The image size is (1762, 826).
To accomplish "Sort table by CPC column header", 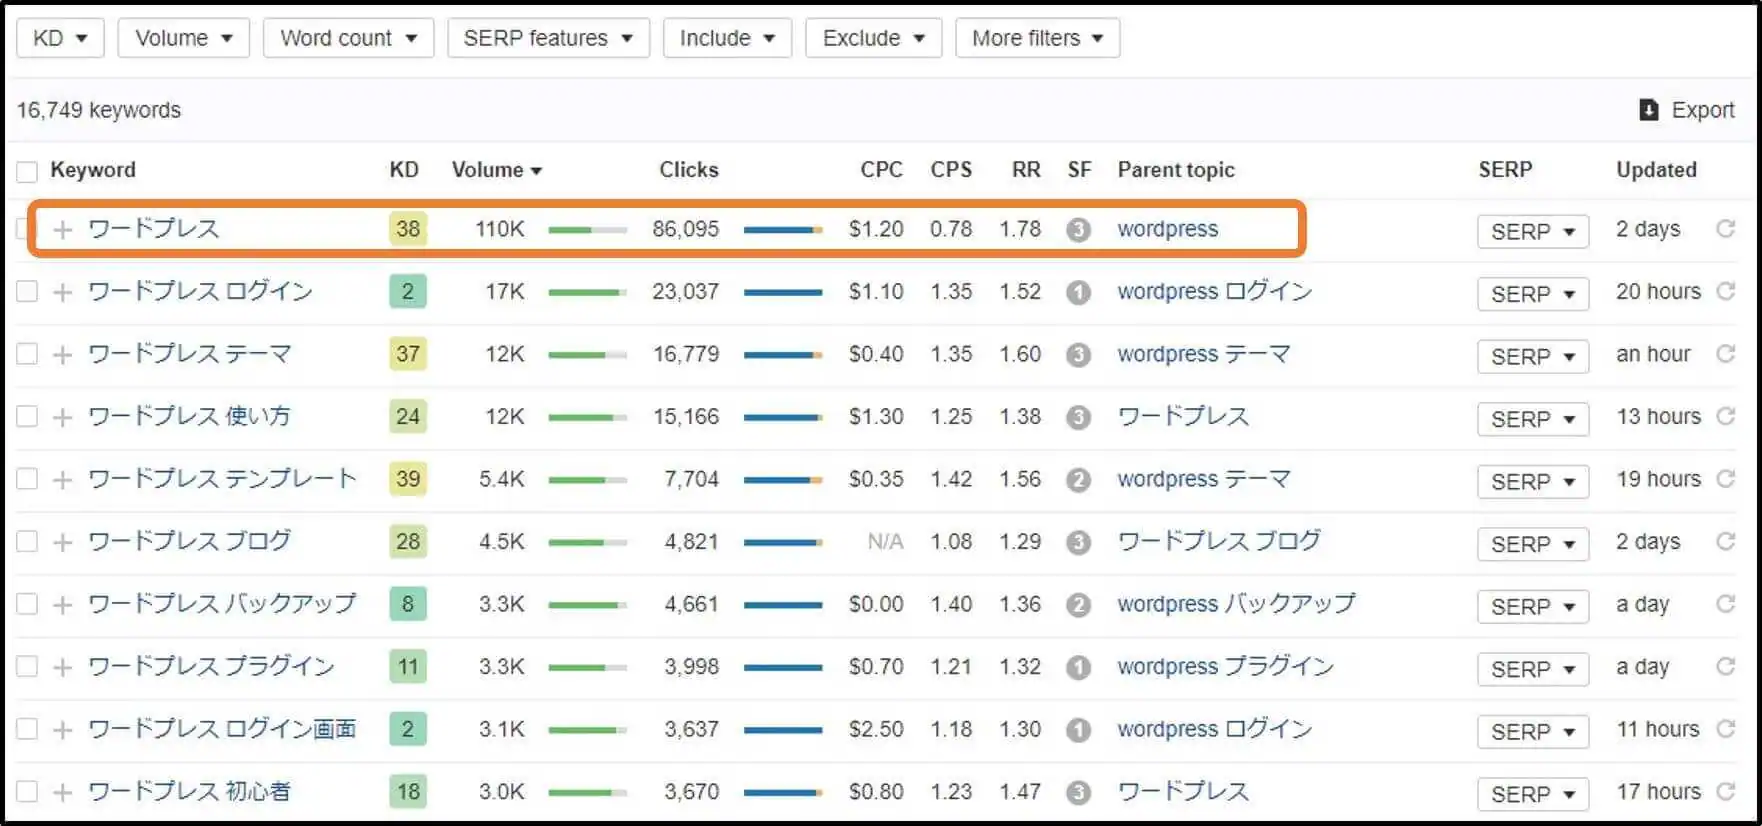I will pos(881,170).
